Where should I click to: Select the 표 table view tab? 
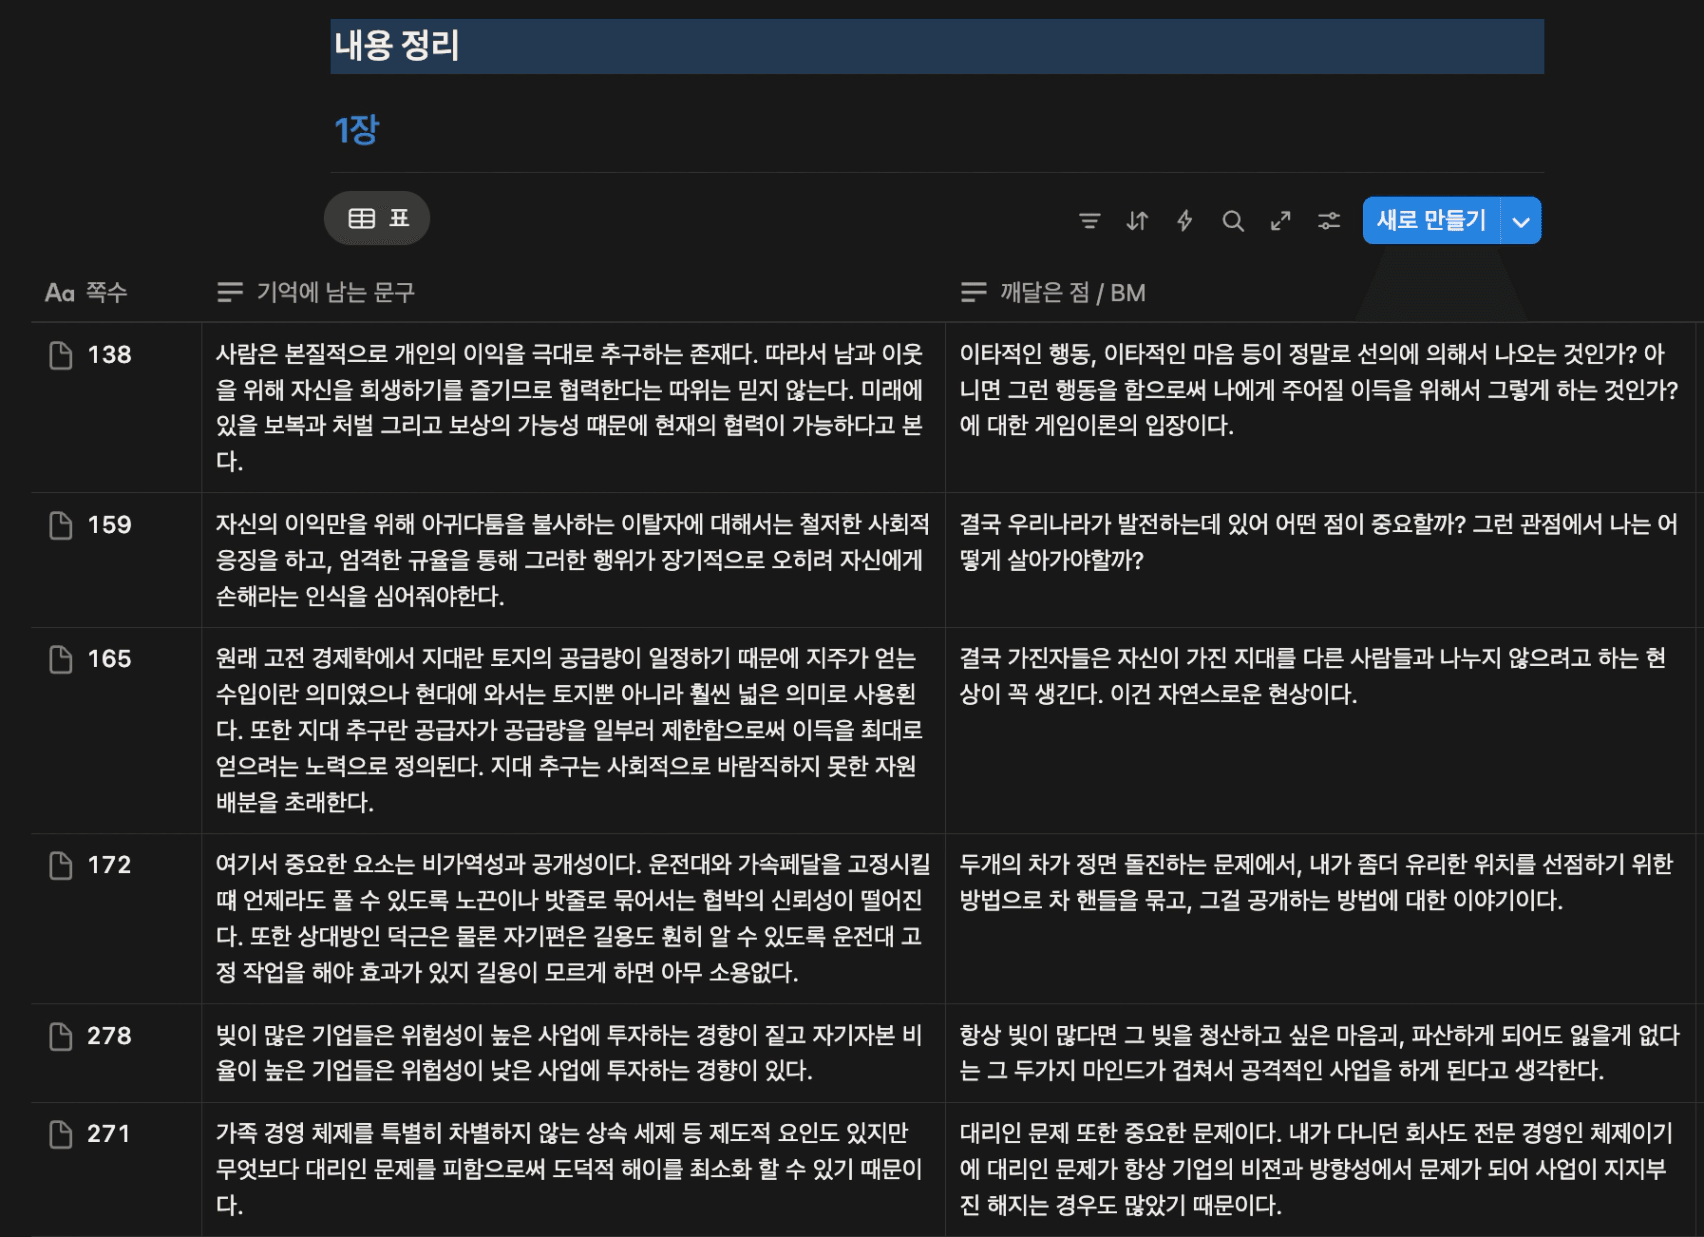tap(377, 218)
